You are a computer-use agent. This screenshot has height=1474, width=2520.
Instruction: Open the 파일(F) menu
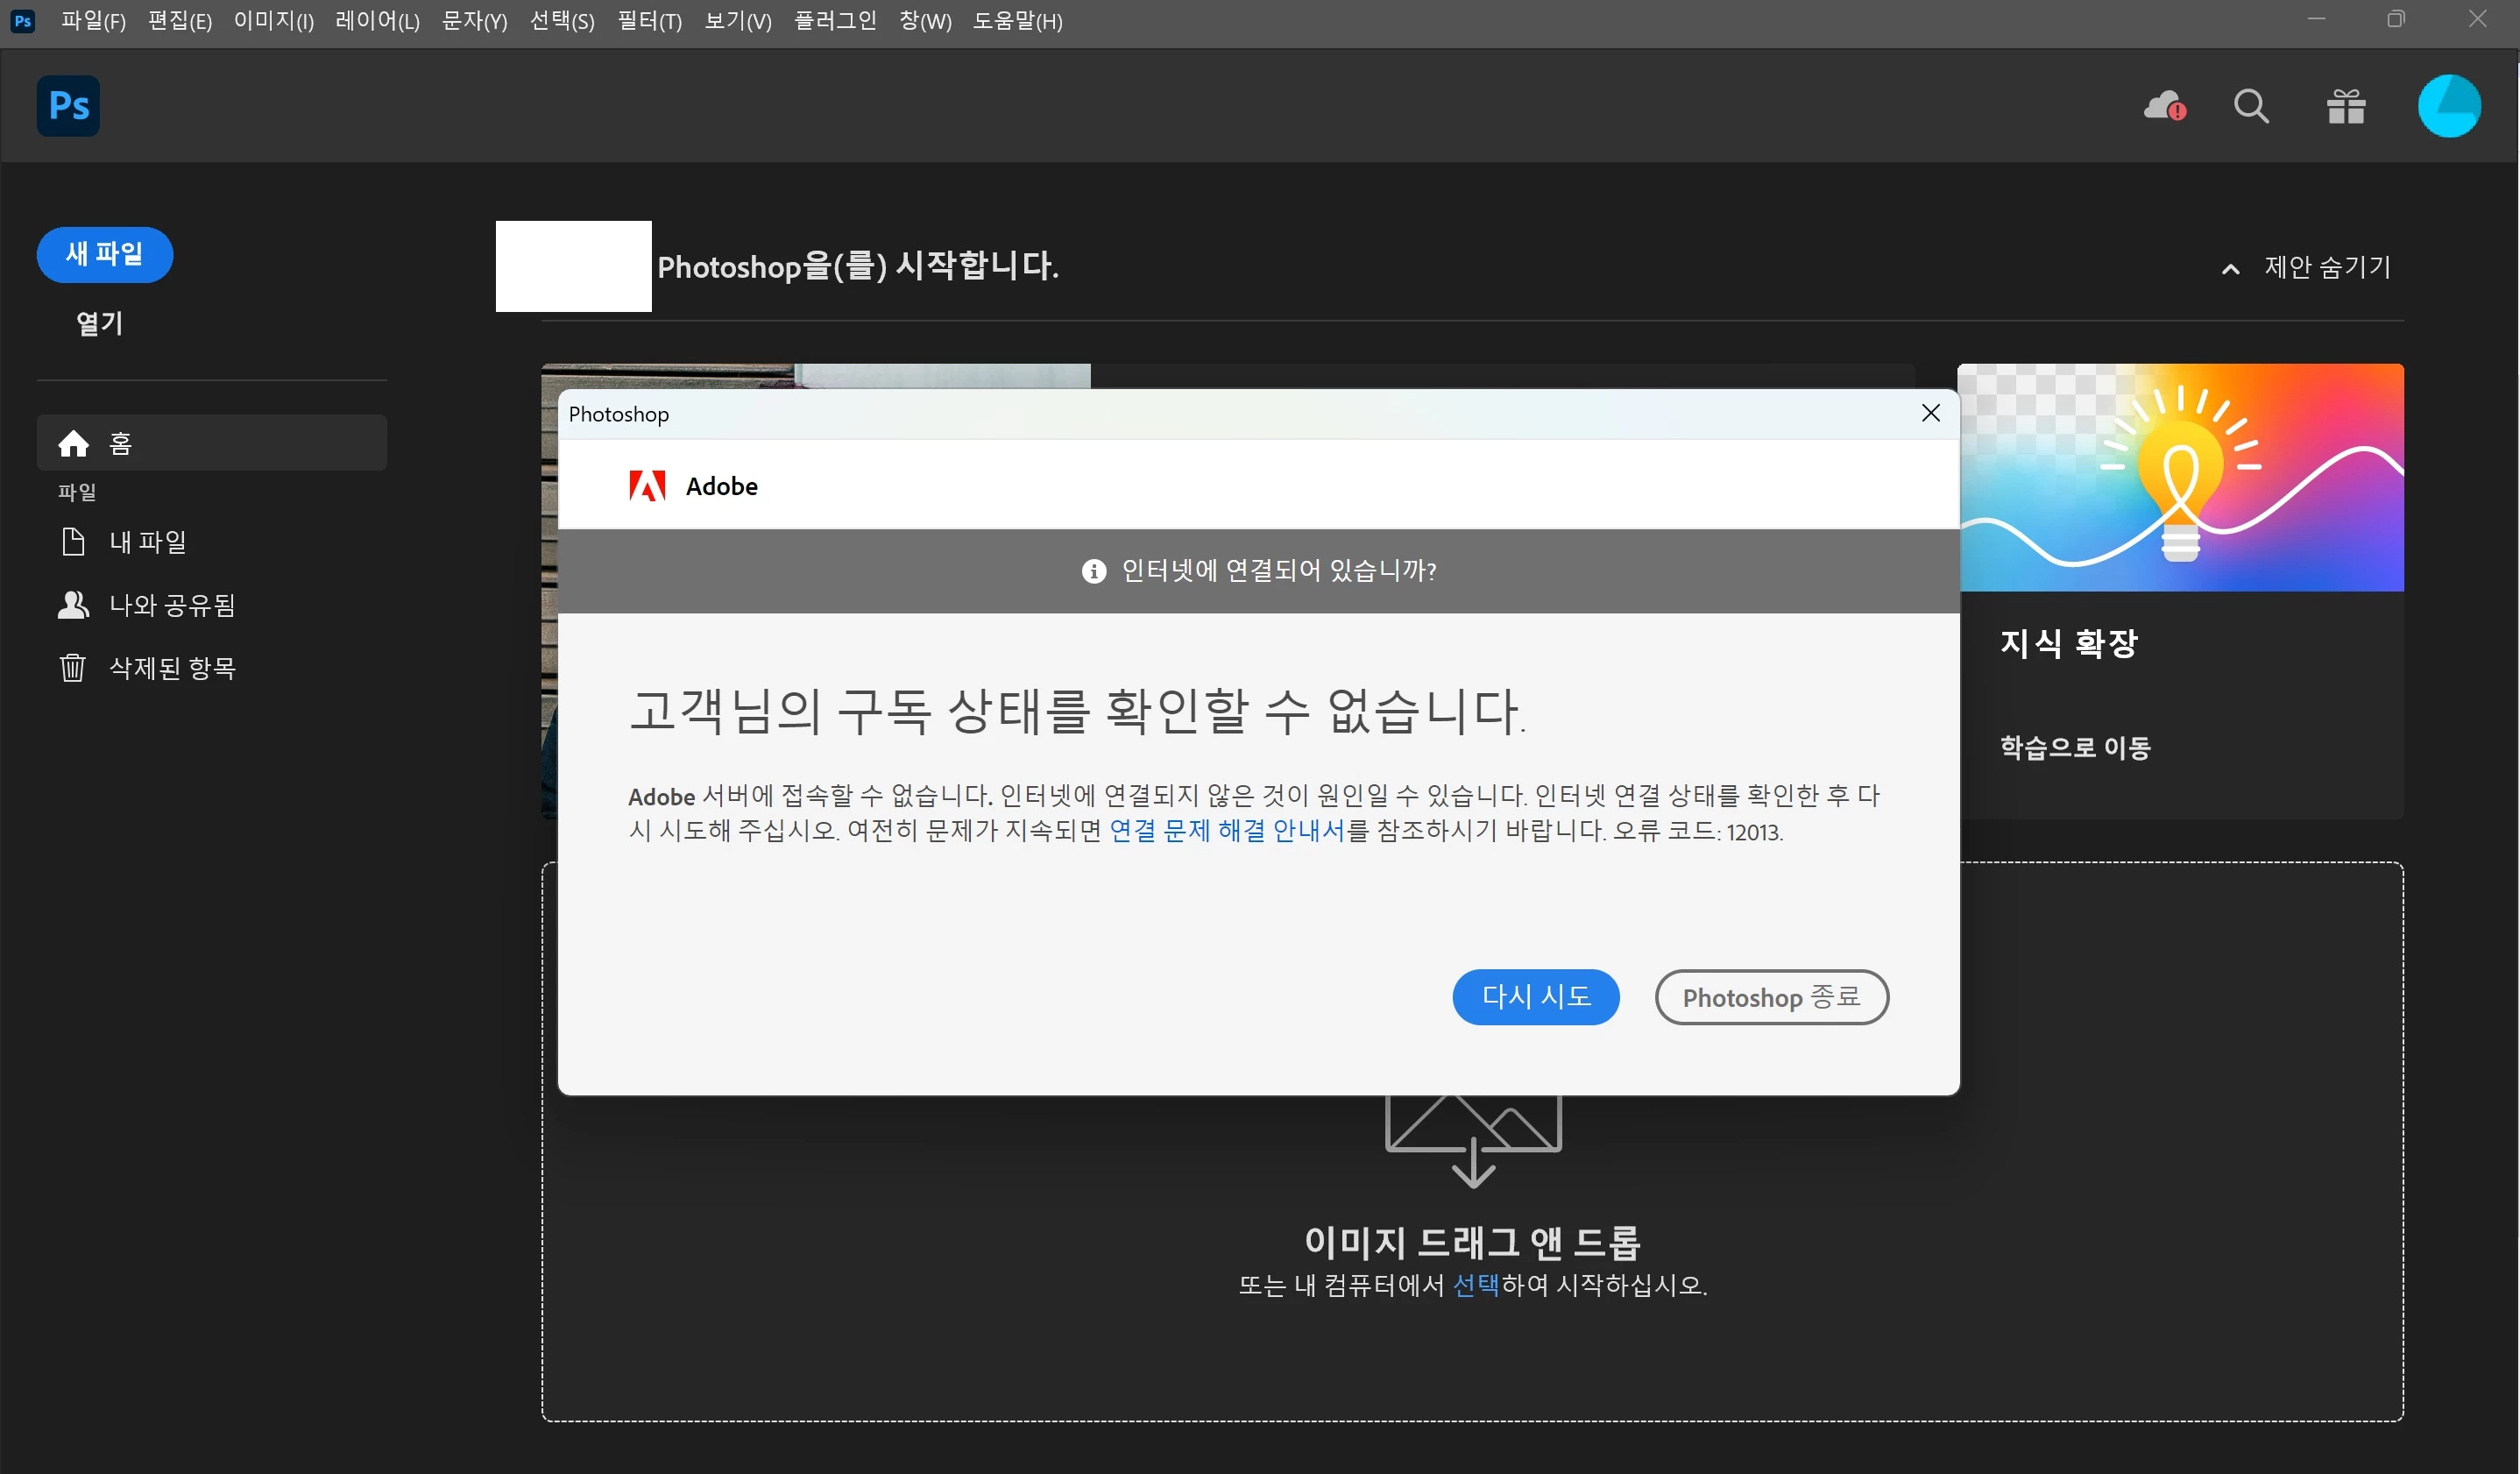[93, 21]
